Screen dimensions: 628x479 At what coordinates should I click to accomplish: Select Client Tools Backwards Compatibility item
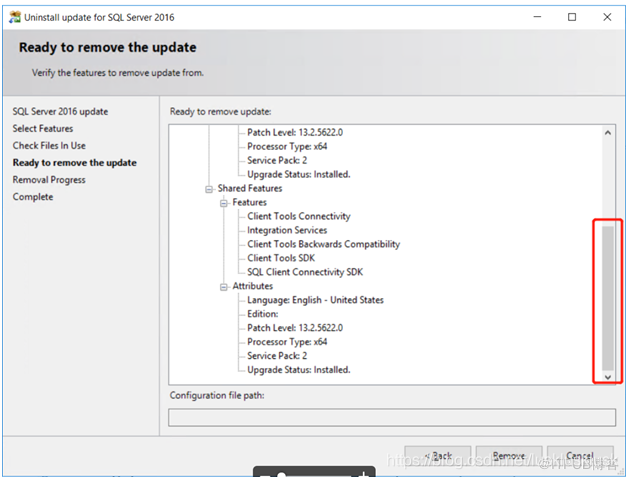pyautogui.click(x=324, y=244)
